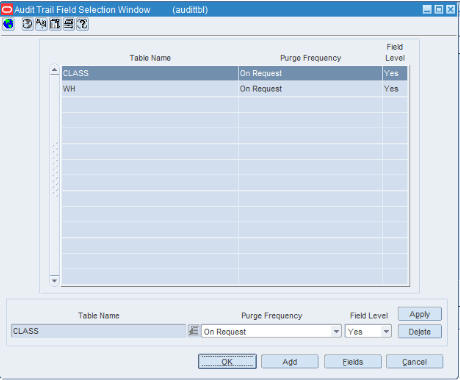The height and width of the screenshot is (380, 460).
Task: Click the Apply button
Action: point(420,314)
